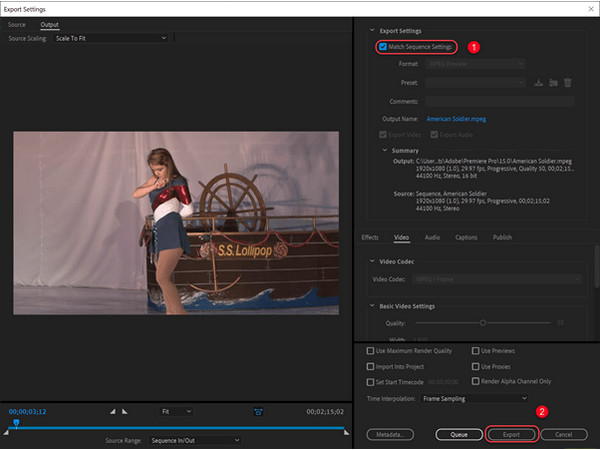Check Import Into Project

click(x=370, y=366)
